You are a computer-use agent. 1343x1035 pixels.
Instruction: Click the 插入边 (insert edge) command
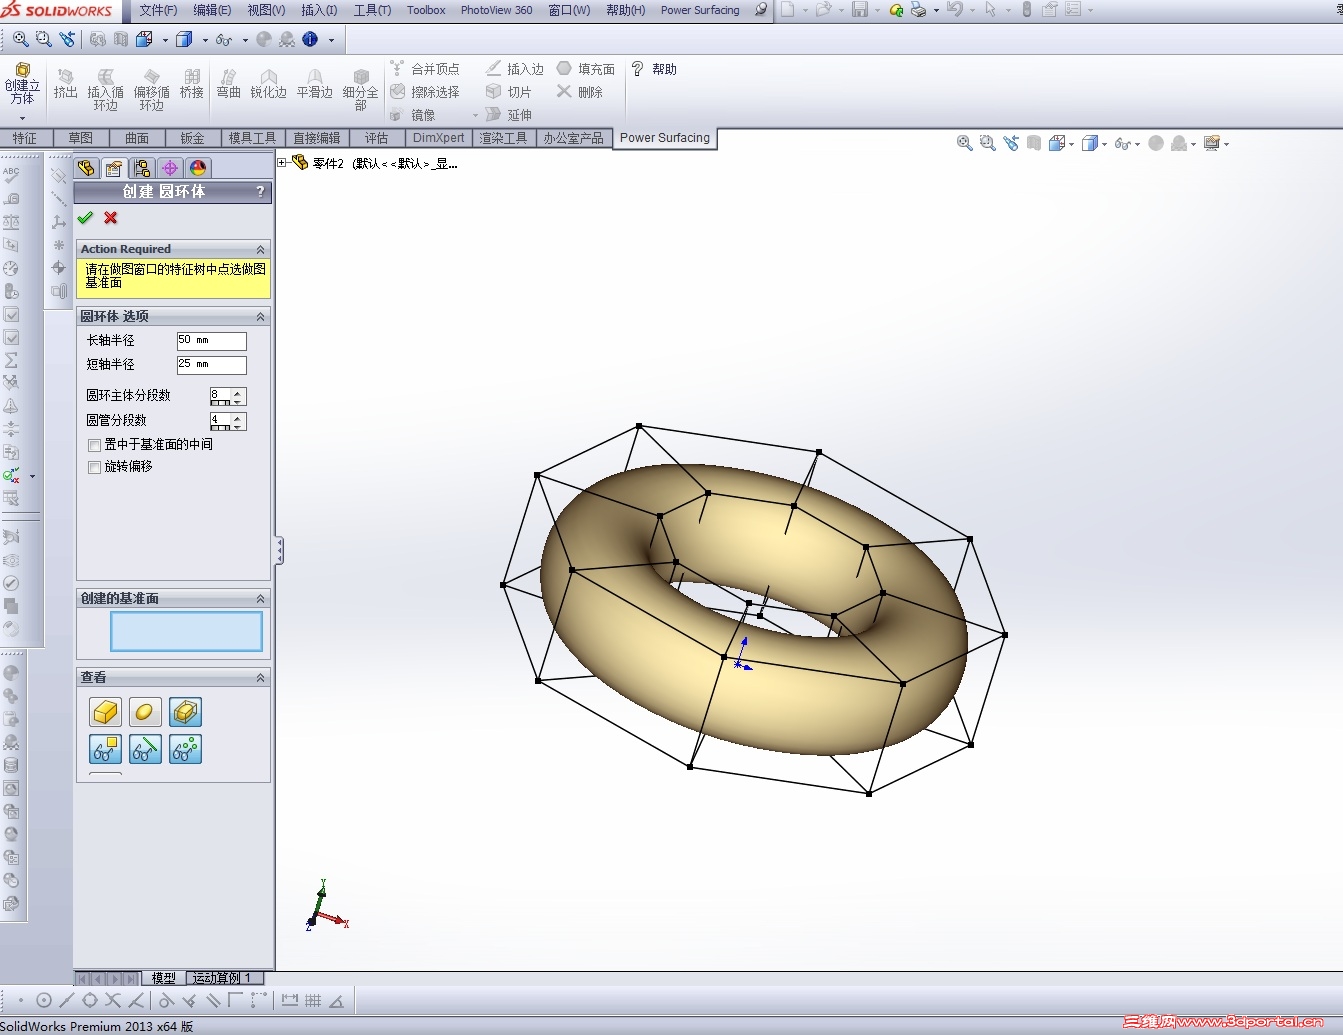pyautogui.click(x=515, y=69)
